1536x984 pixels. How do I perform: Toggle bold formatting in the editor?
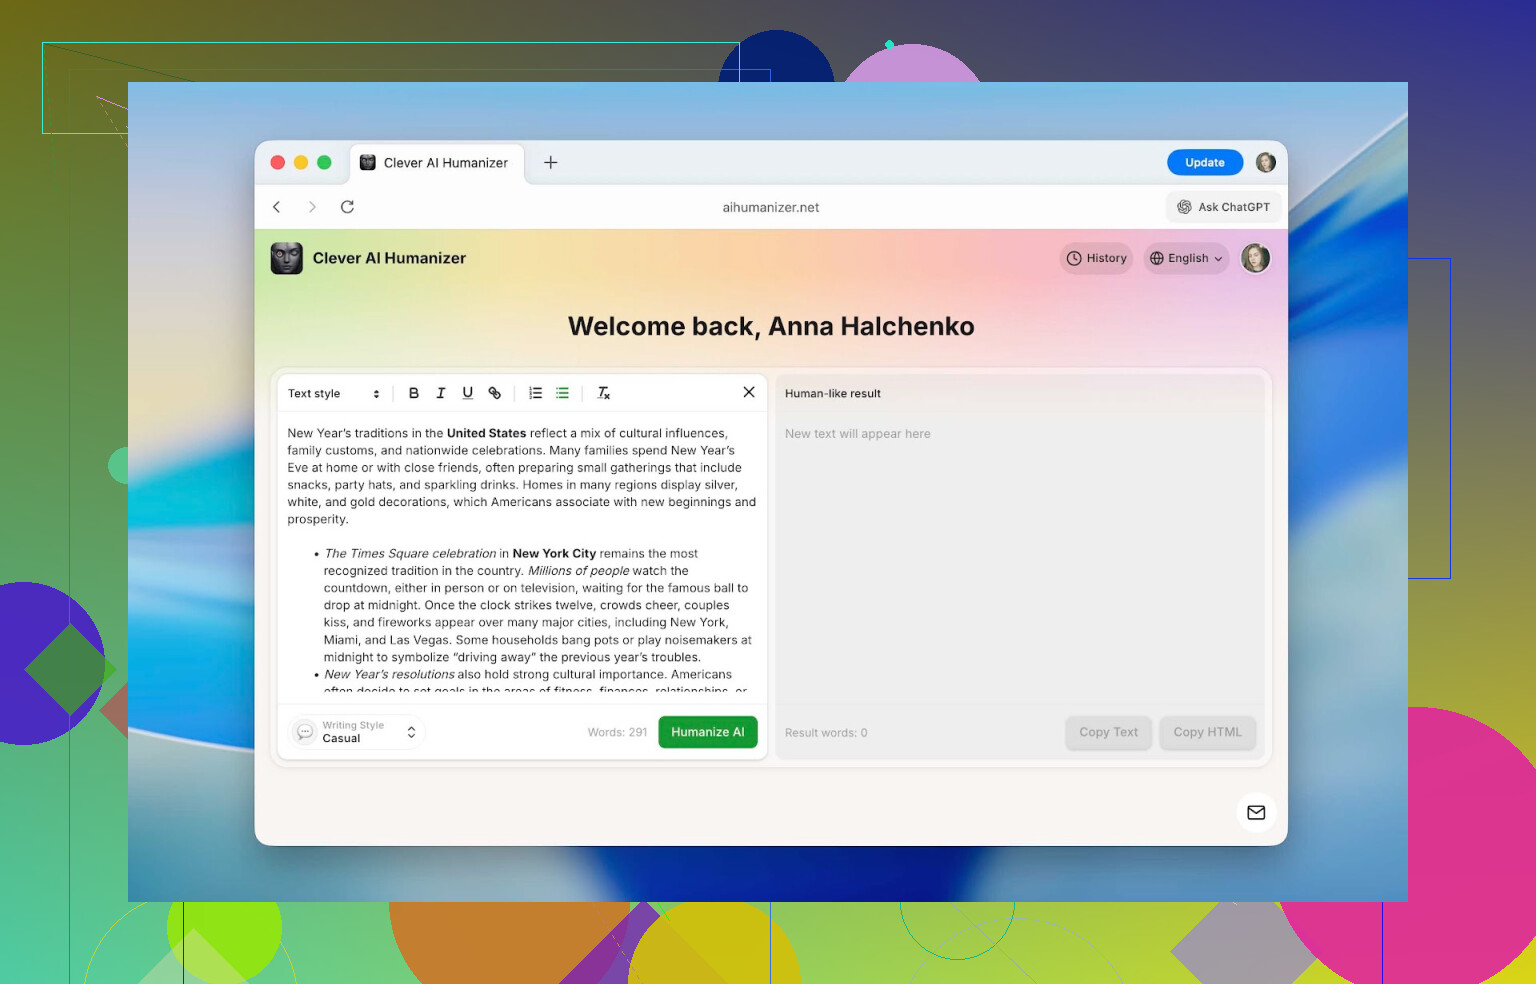[x=414, y=393]
